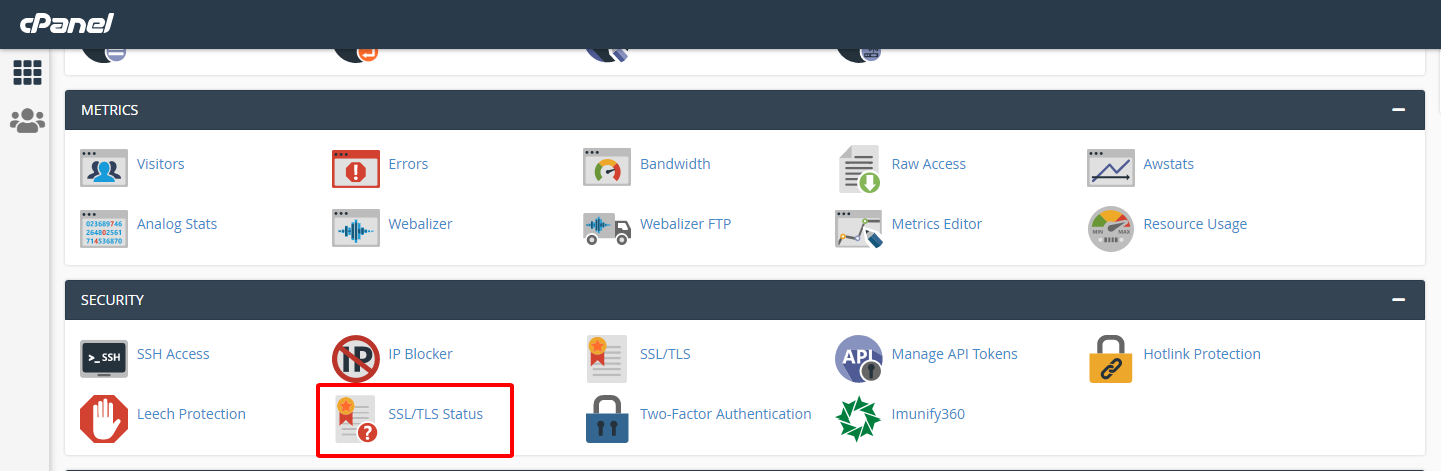Click the SECURITY section header title
The width and height of the screenshot is (1441, 471).
tap(113, 300)
